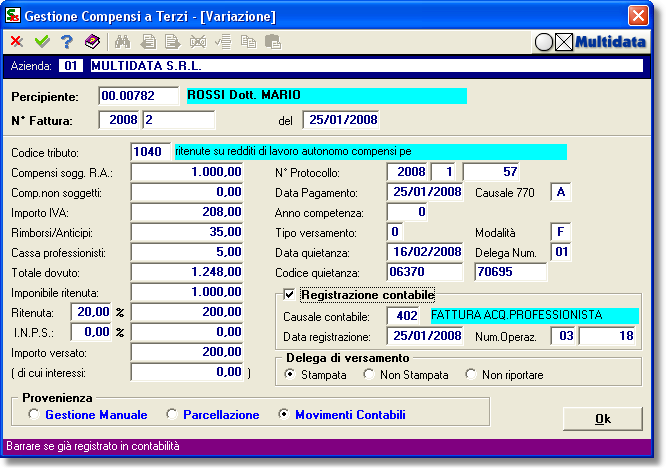Click the green checkmark confirm icon
Viewport: 666px width, 470px height.
click(42, 42)
